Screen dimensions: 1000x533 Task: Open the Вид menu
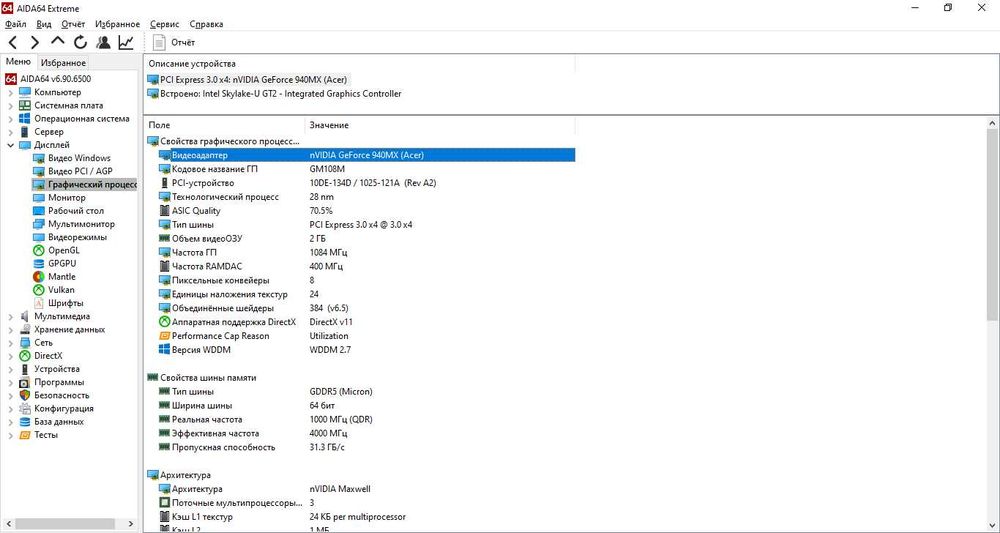pyautogui.click(x=44, y=24)
